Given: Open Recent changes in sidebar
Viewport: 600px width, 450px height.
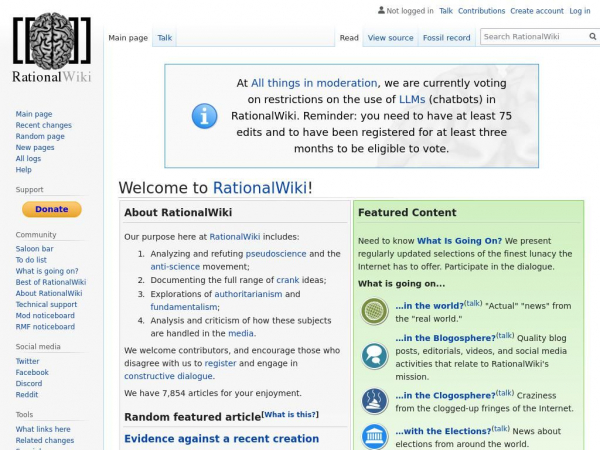Looking at the screenshot, I should click(44, 125).
